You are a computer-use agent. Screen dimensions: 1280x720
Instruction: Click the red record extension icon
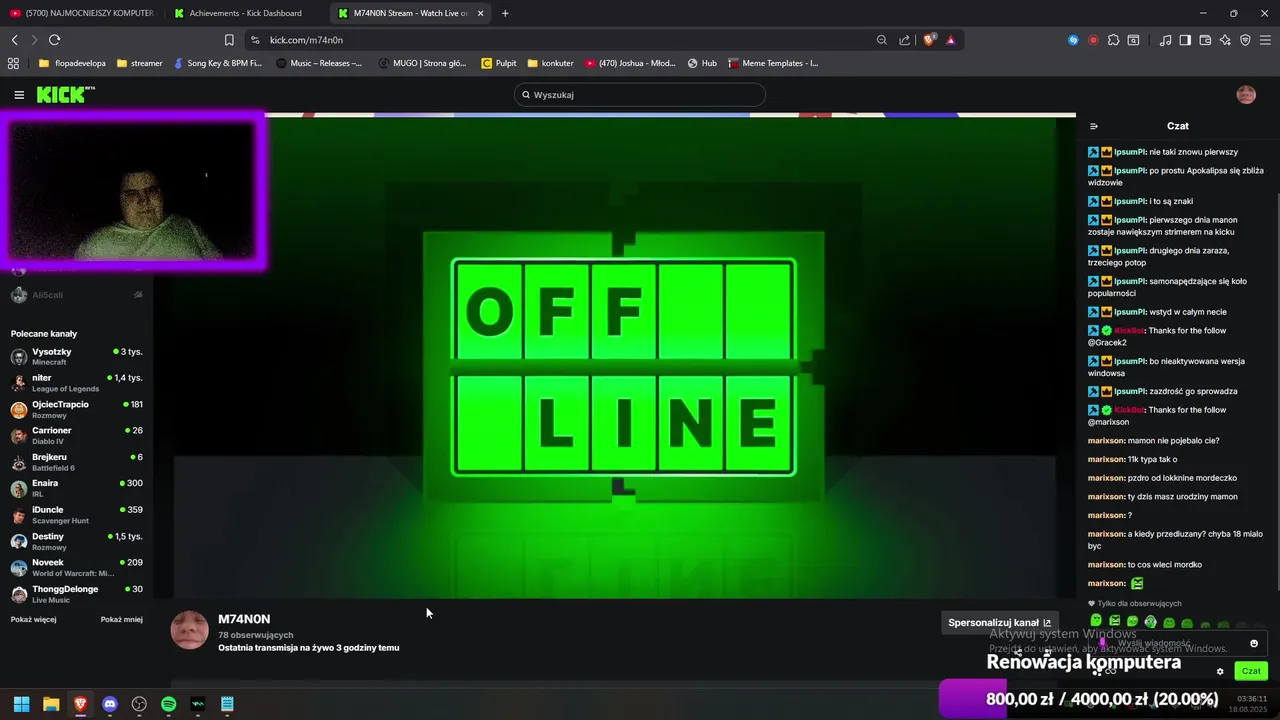1093,40
